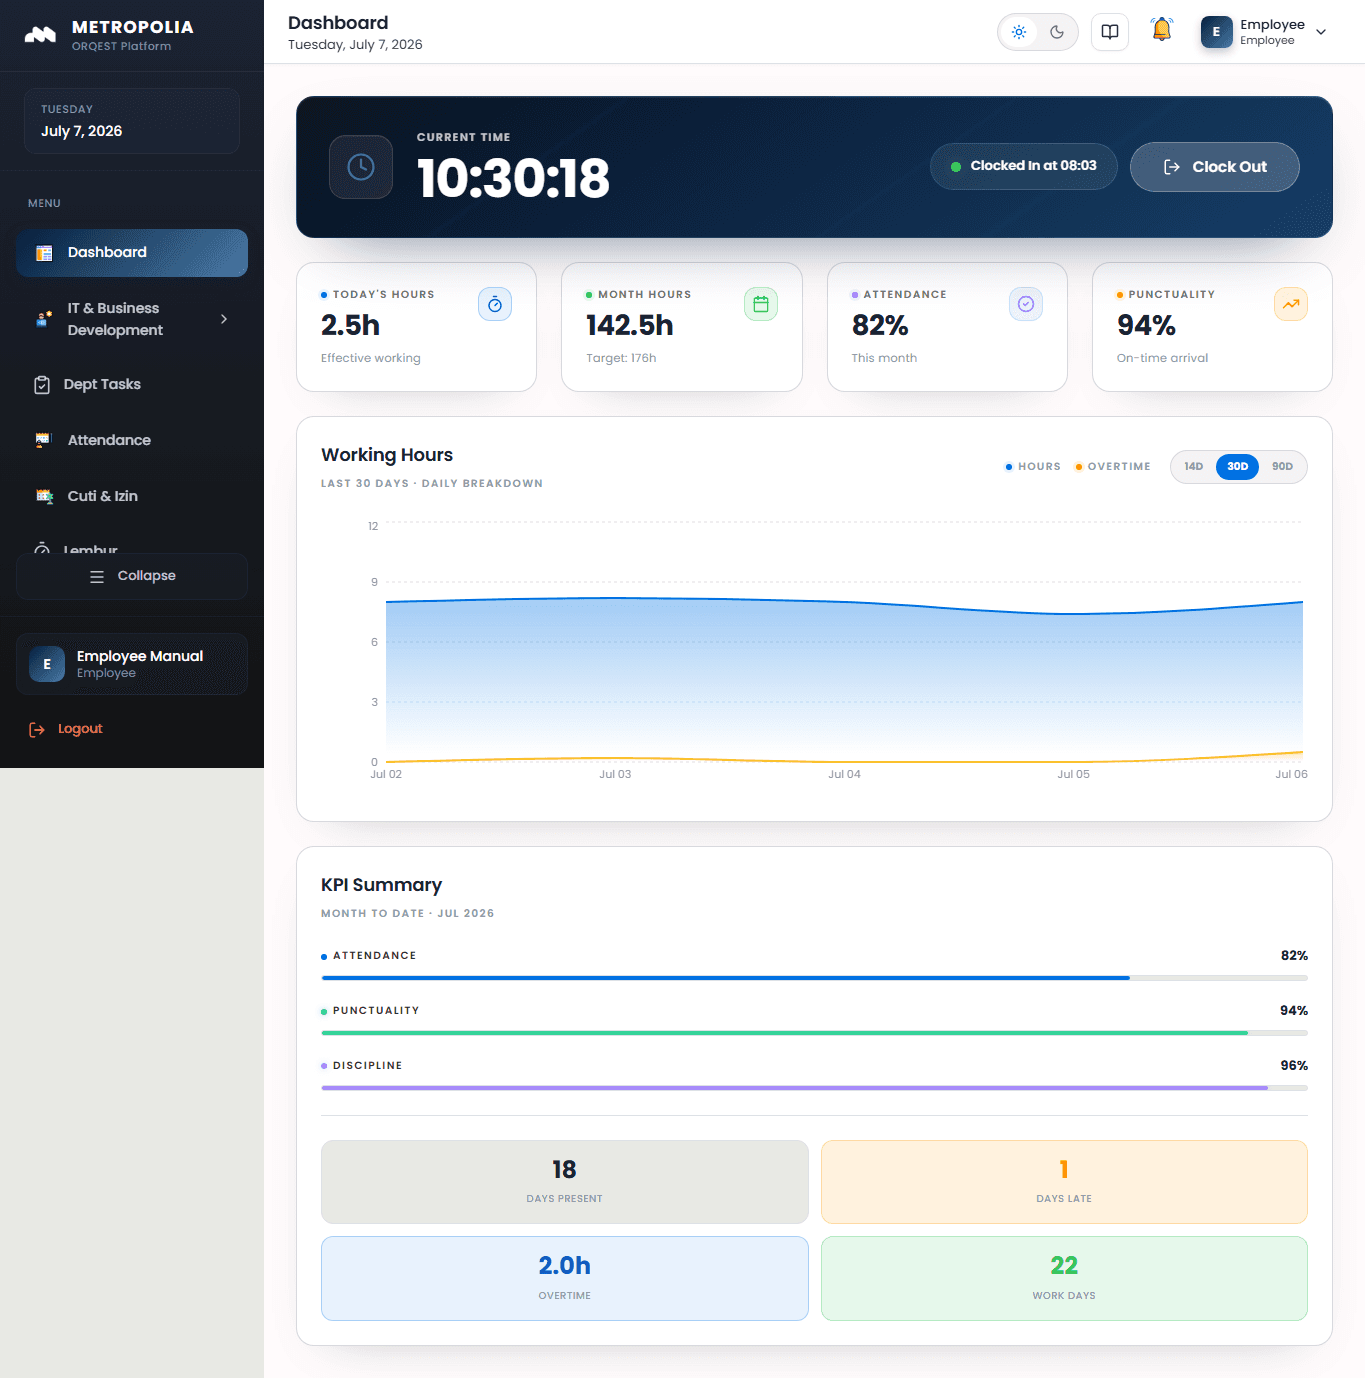Click the Metropolia logo icon
Viewport: 1365px width, 1378px height.
pyautogui.click(x=40, y=35)
